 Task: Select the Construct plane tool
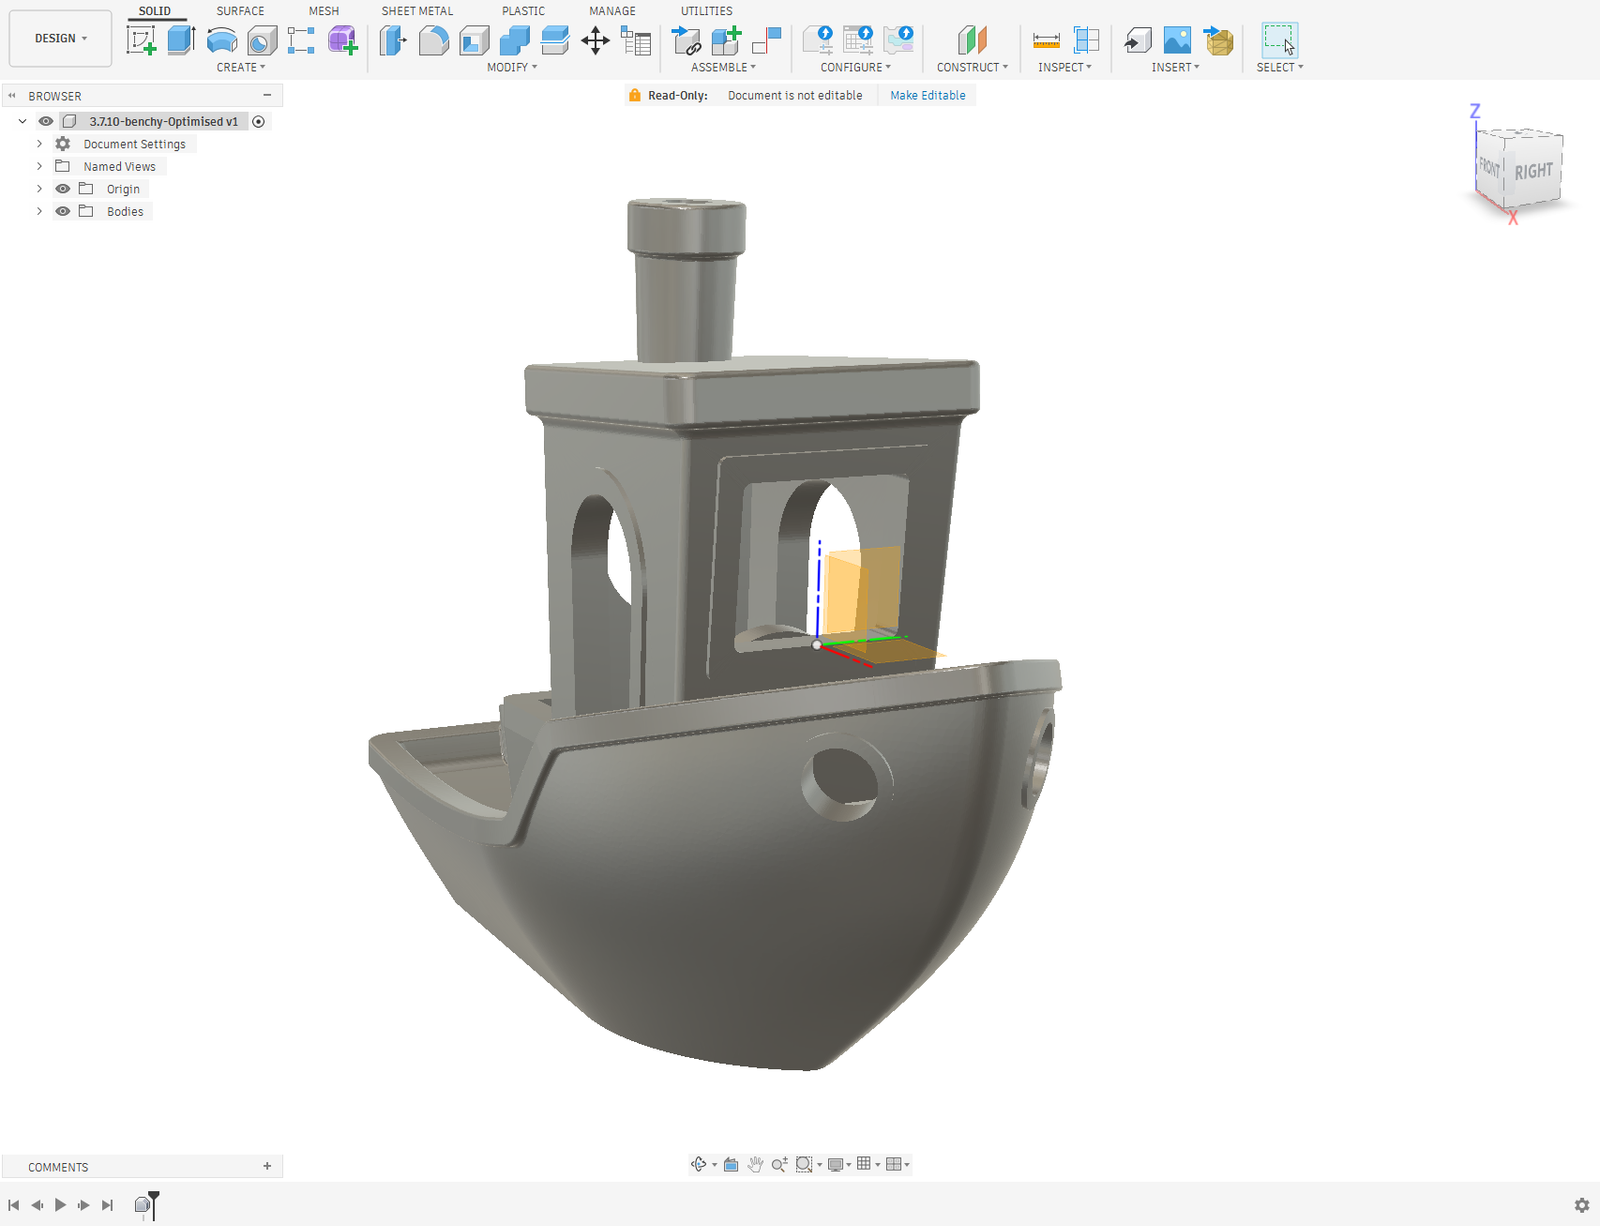point(972,40)
